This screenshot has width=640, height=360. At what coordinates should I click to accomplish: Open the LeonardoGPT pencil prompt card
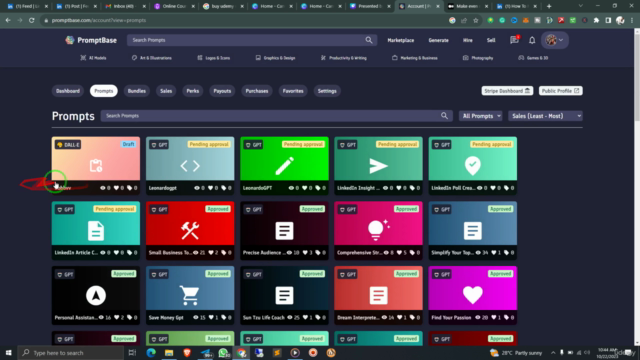click(x=284, y=166)
